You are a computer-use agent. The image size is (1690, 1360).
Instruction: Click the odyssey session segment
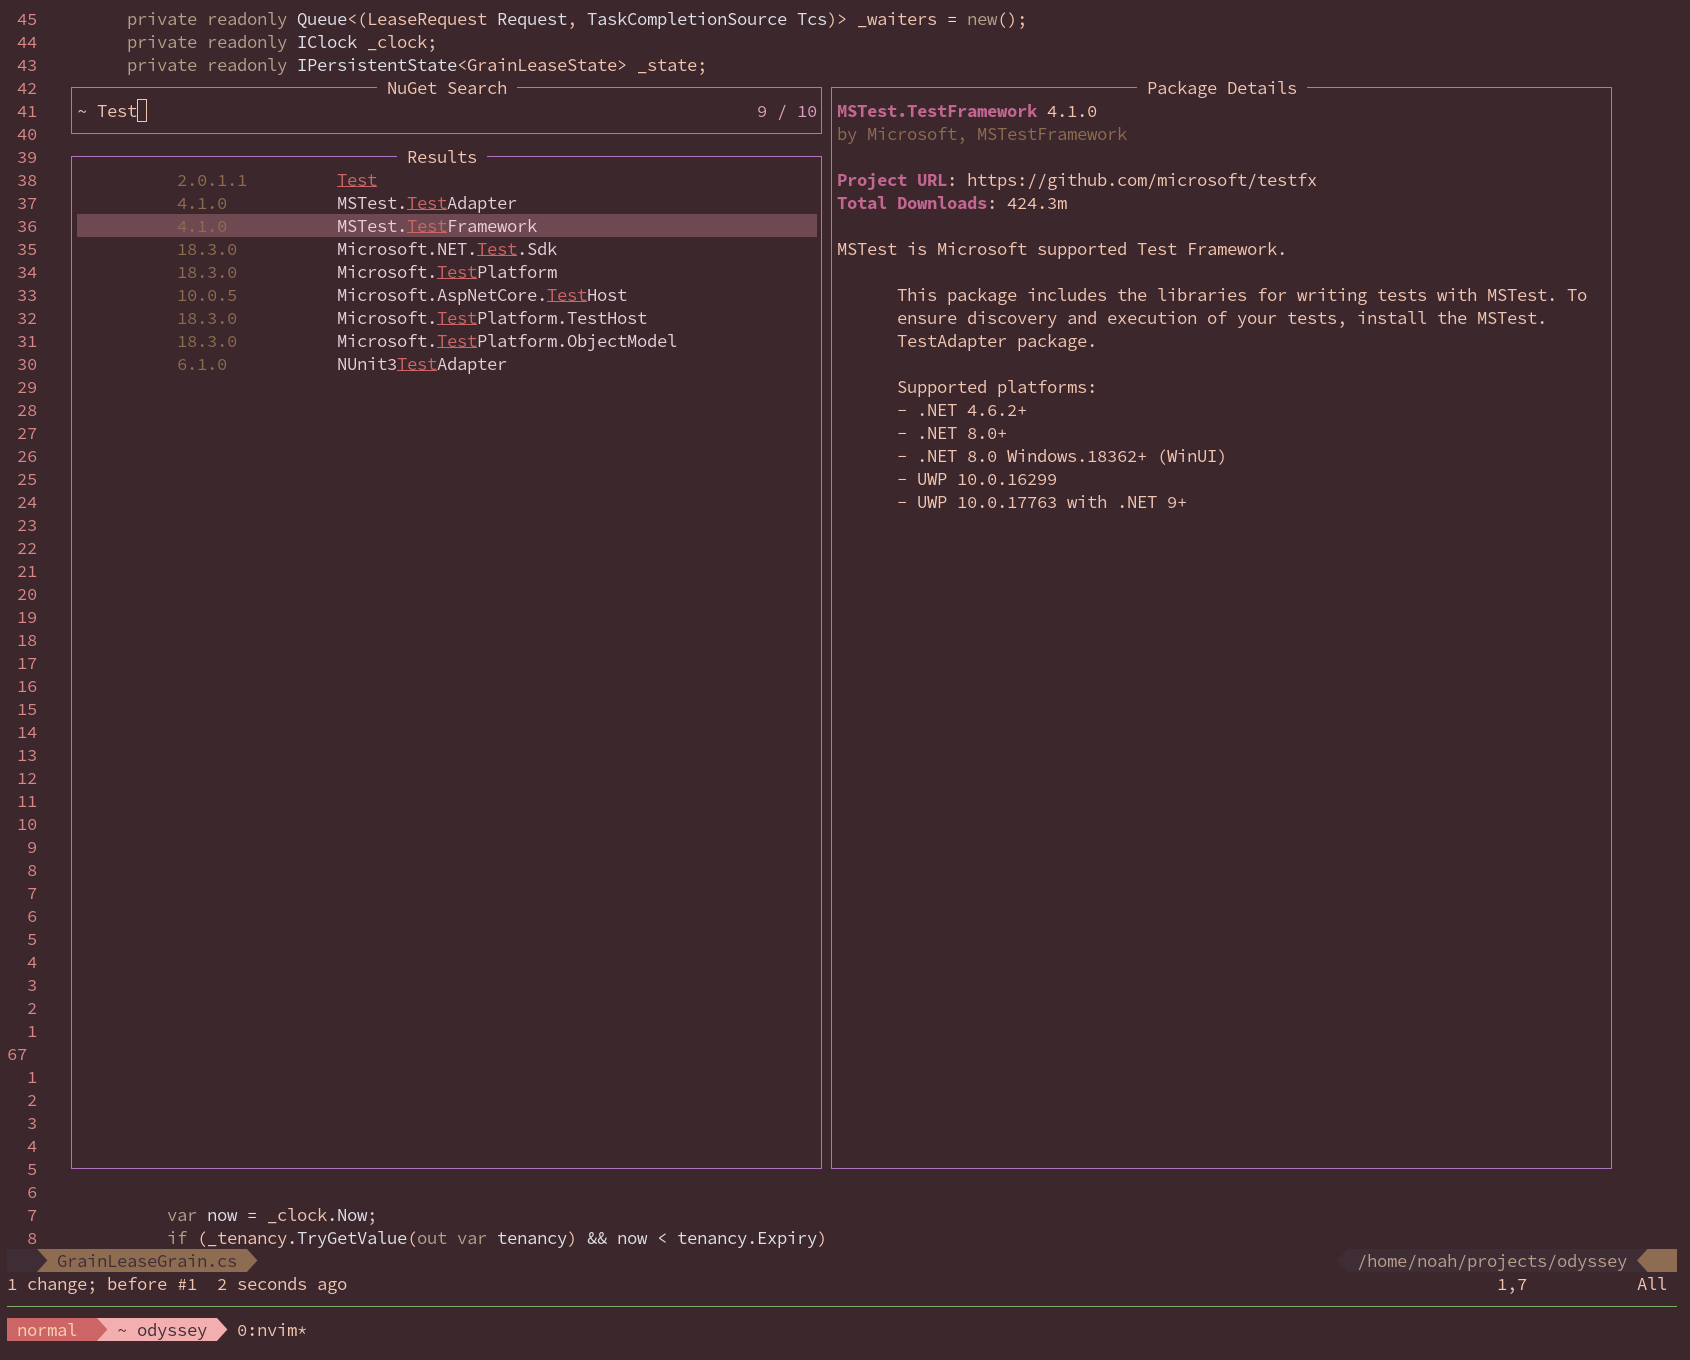(x=162, y=1330)
